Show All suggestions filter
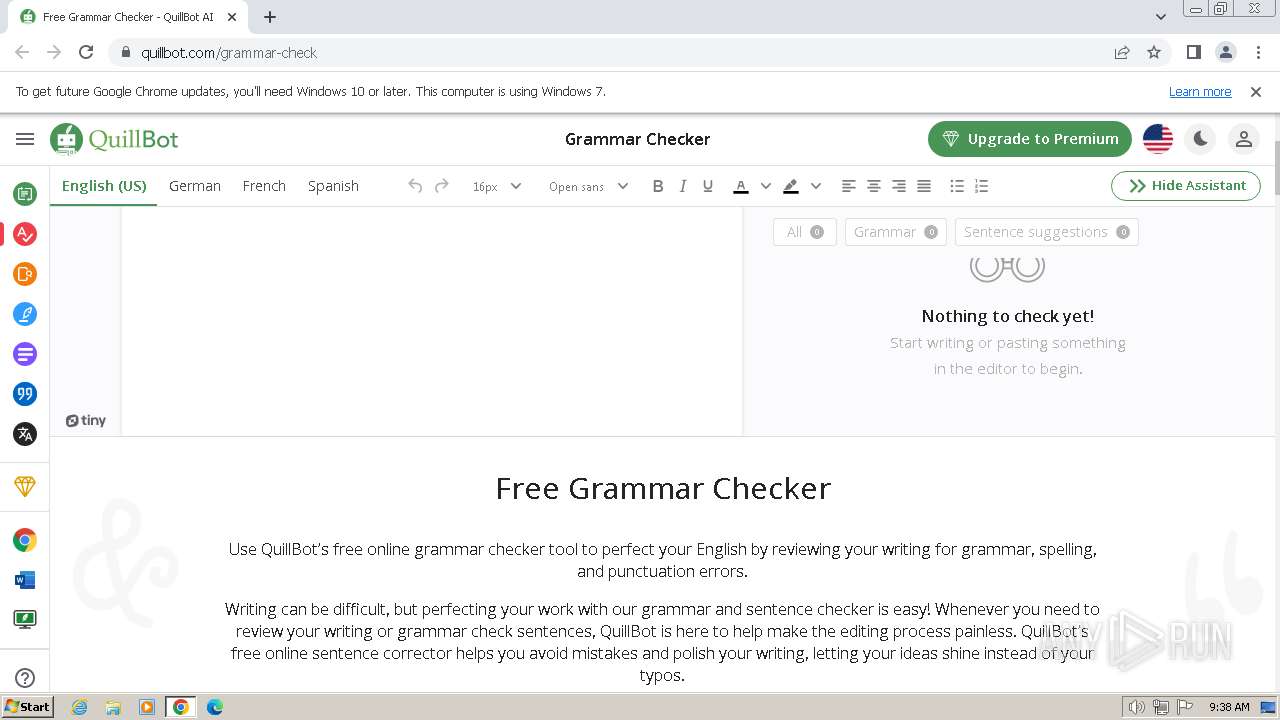The image size is (1280, 720). click(x=805, y=232)
